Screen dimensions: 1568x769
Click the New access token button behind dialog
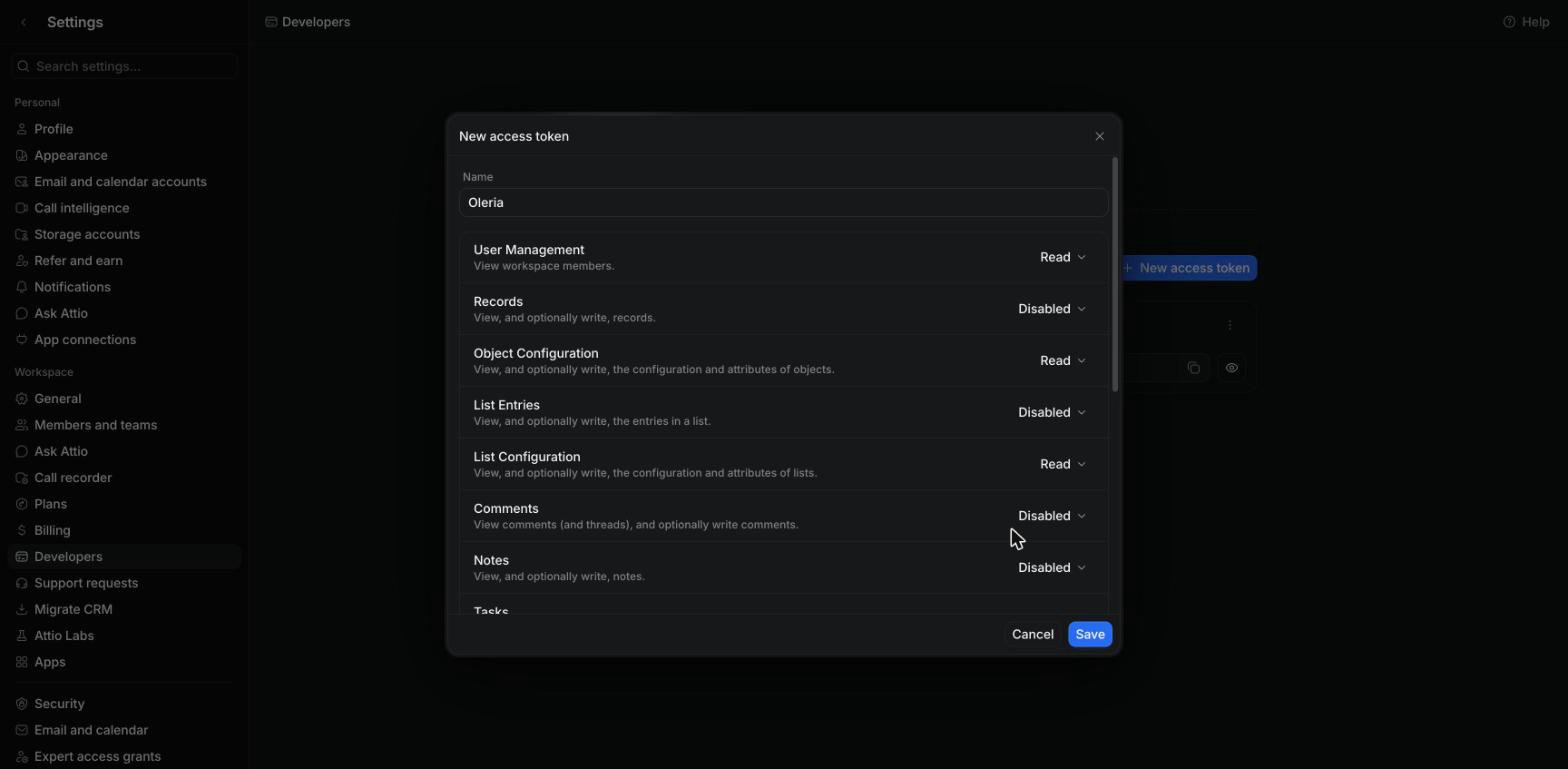tap(1187, 268)
